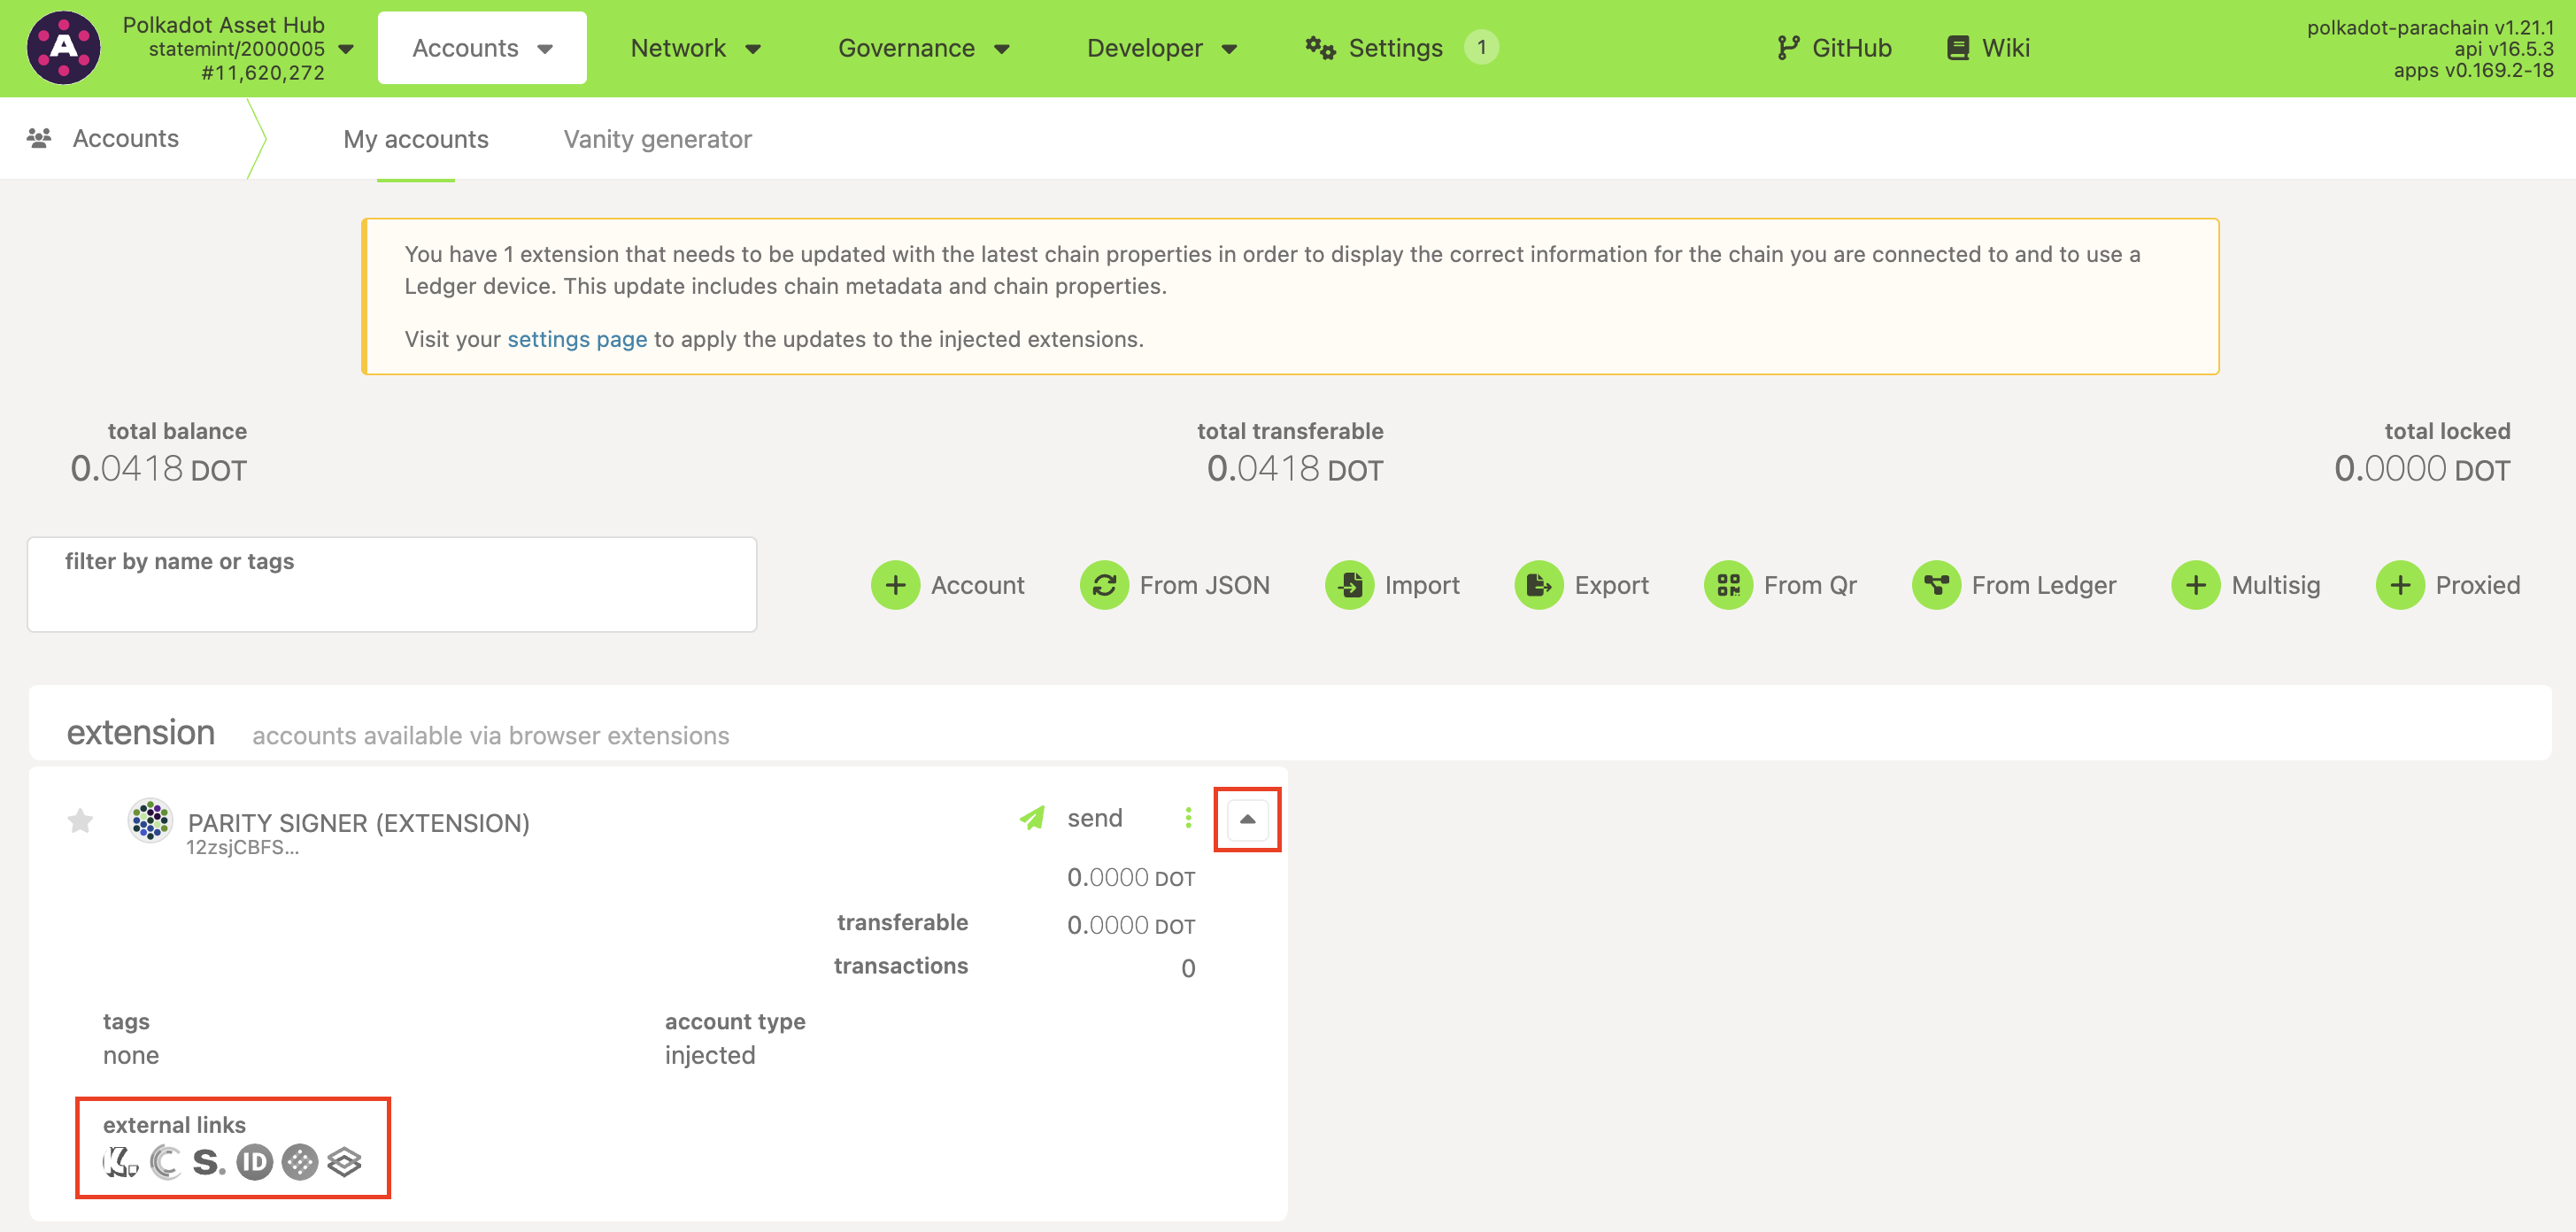The width and height of the screenshot is (2576, 1232).
Task: Open the KodaDot external link icon
Action: pyautogui.click(x=120, y=1161)
